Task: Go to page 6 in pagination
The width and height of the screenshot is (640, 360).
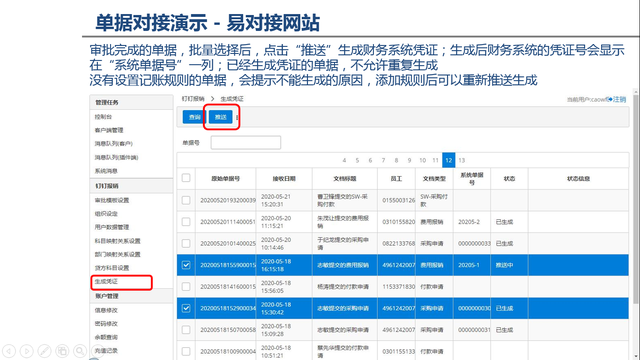Action: click(370, 160)
